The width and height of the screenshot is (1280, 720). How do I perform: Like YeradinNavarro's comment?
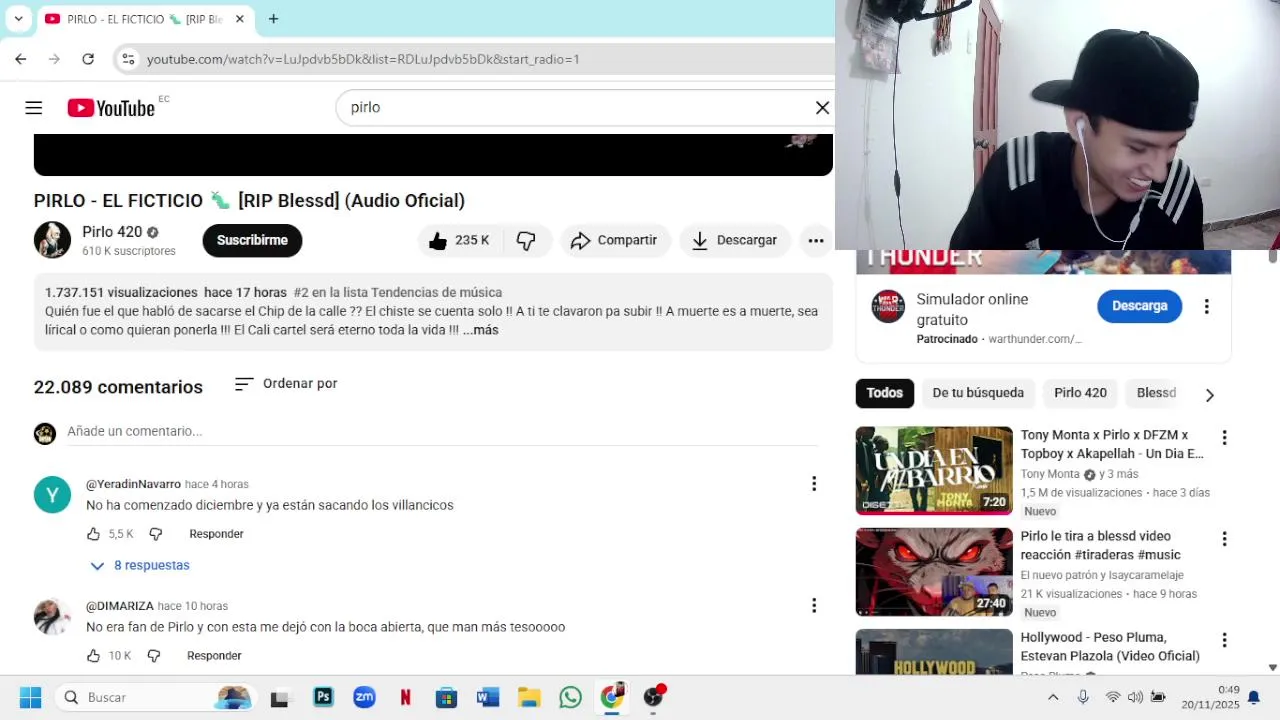coord(94,534)
